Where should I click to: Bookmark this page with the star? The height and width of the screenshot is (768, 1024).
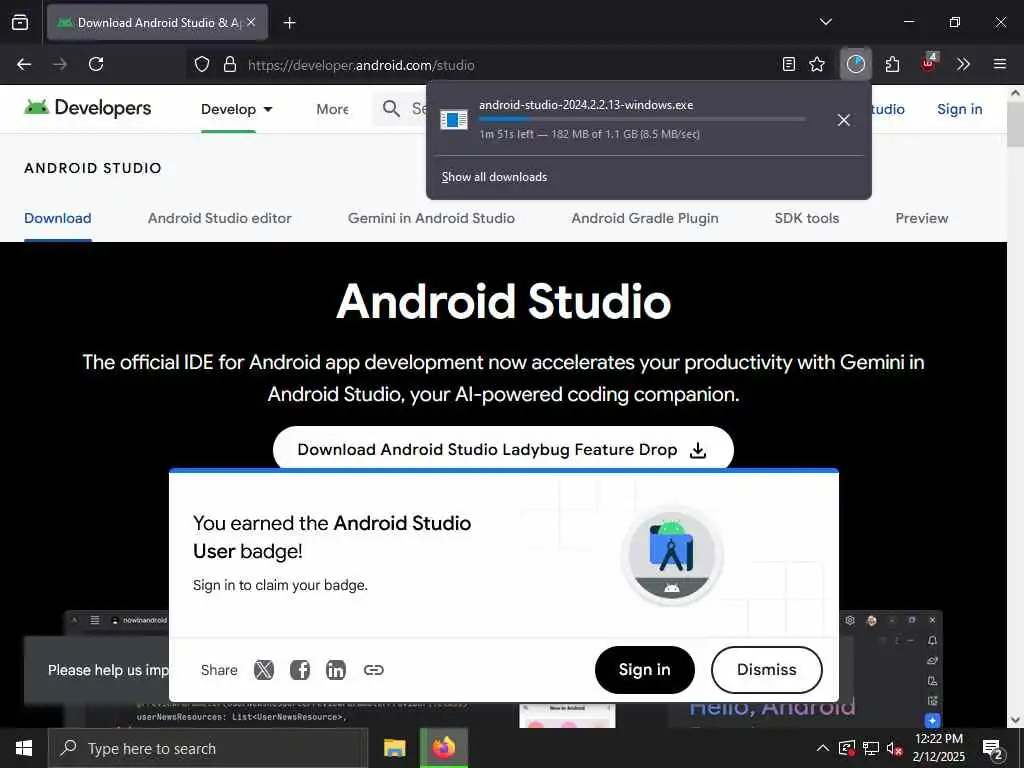pos(816,64)
